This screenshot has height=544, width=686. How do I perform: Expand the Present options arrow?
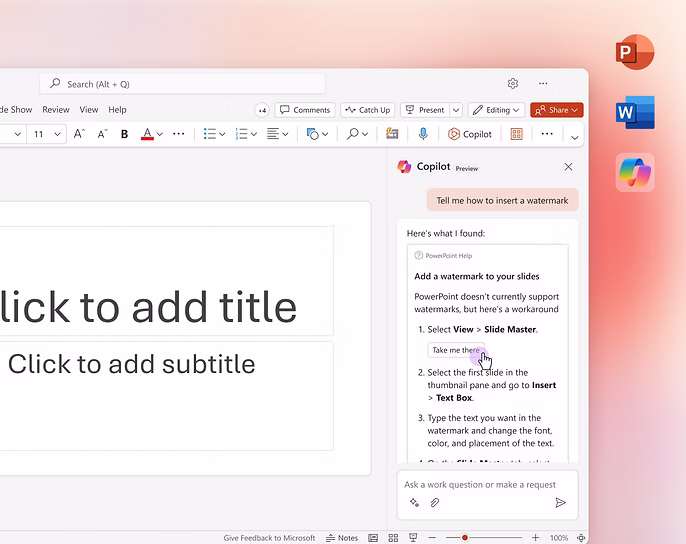pos(456,110)
